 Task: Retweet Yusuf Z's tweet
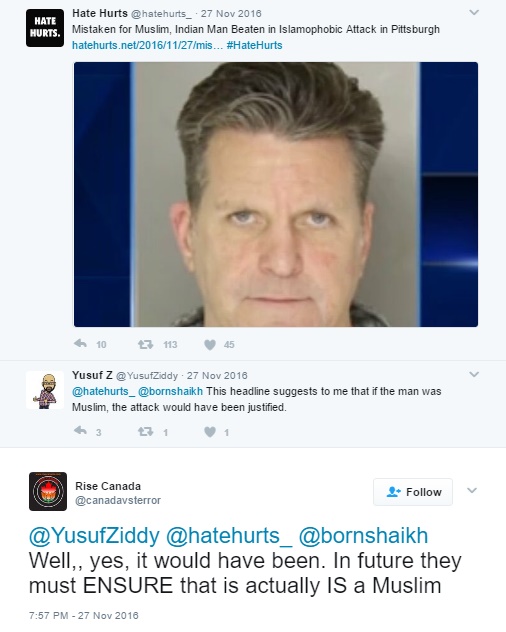pos(145,432)
